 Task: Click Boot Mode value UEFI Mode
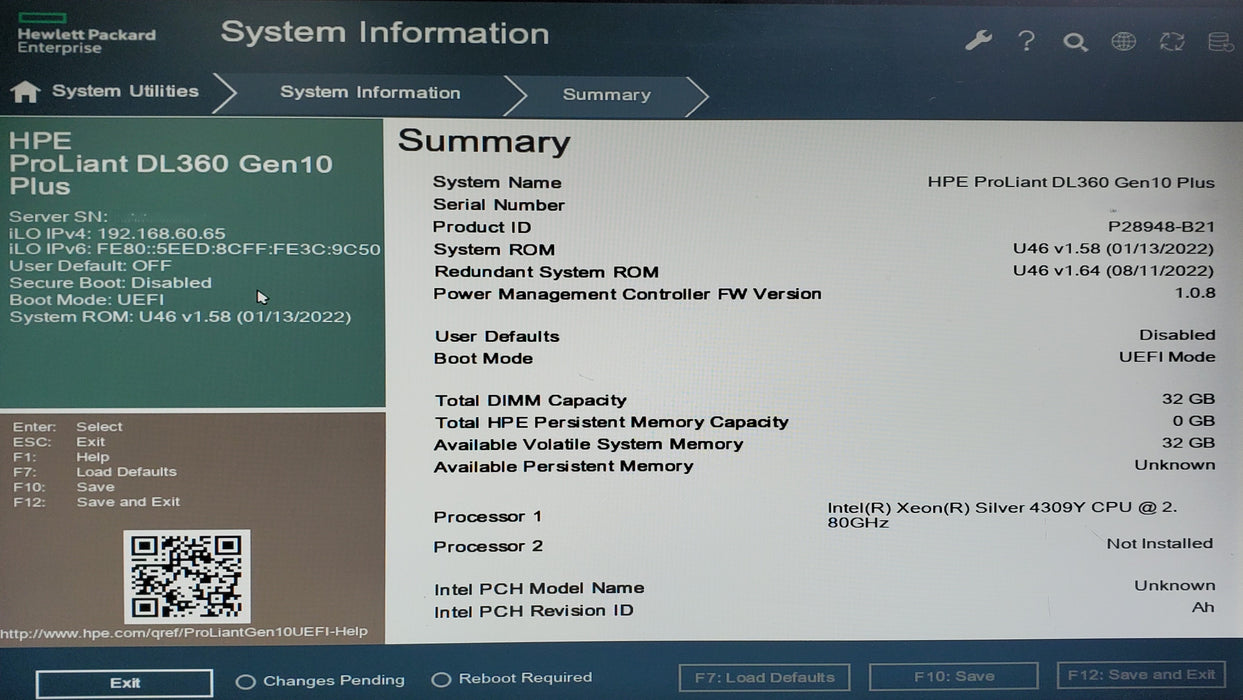[1167, 357]
